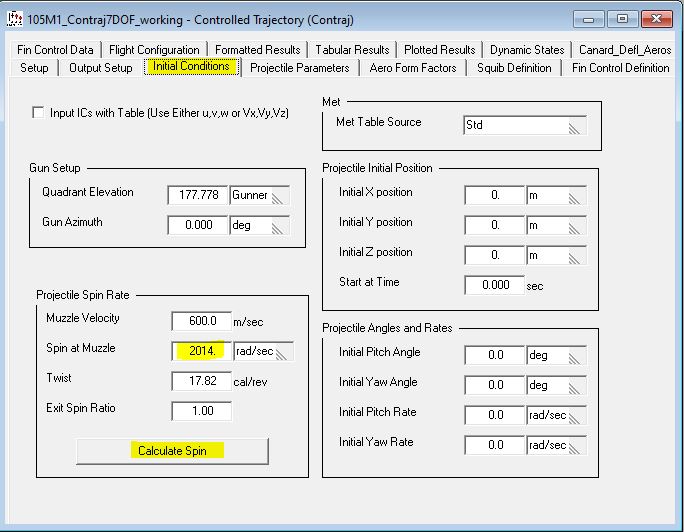Open the Met Table Source dropdown
The height and width of the screenshot is (532, 684).
[x=574, y=126]
